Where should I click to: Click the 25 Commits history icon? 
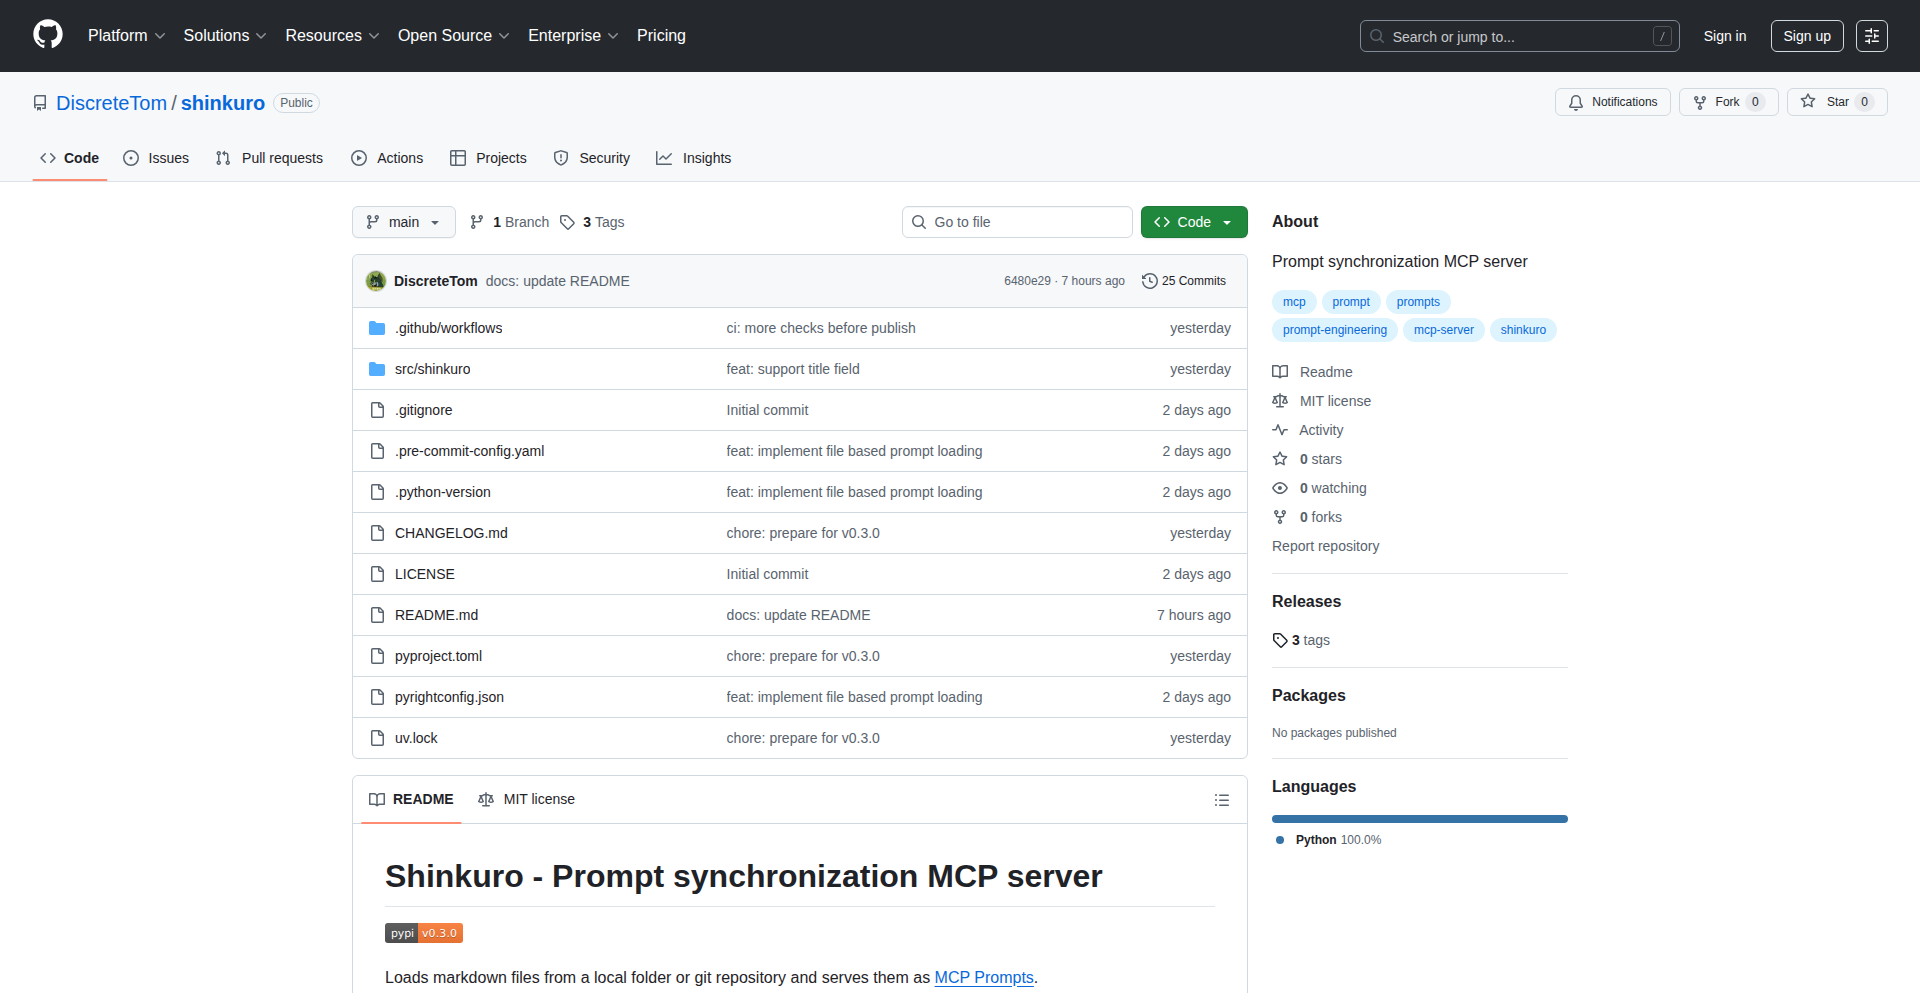click(x=1150, y=281)
